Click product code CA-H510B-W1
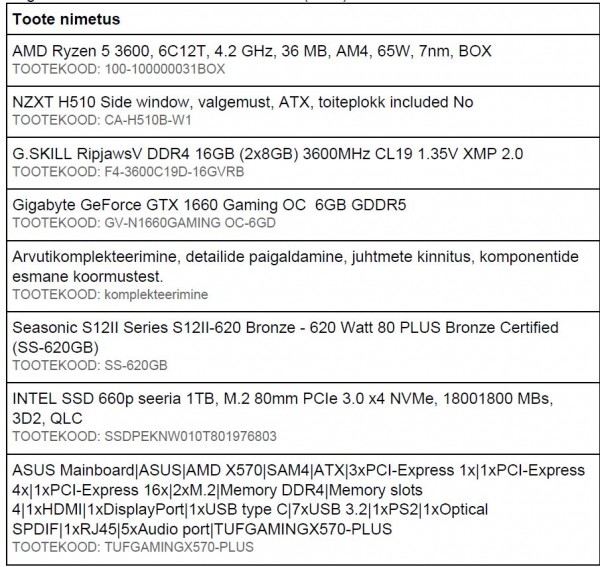Viewport: 600px width, 567px height. (148, 121)
